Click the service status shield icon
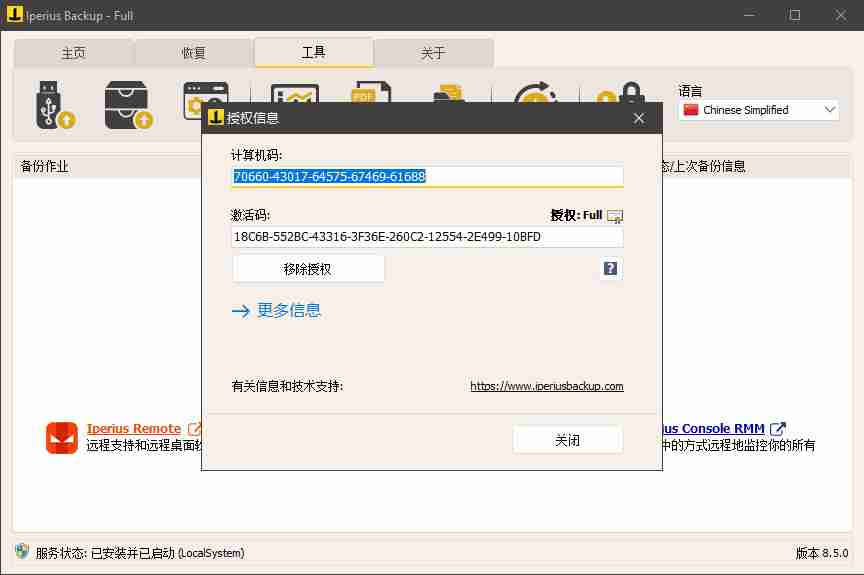The image size is (864, 575). [x=22, y=551]
